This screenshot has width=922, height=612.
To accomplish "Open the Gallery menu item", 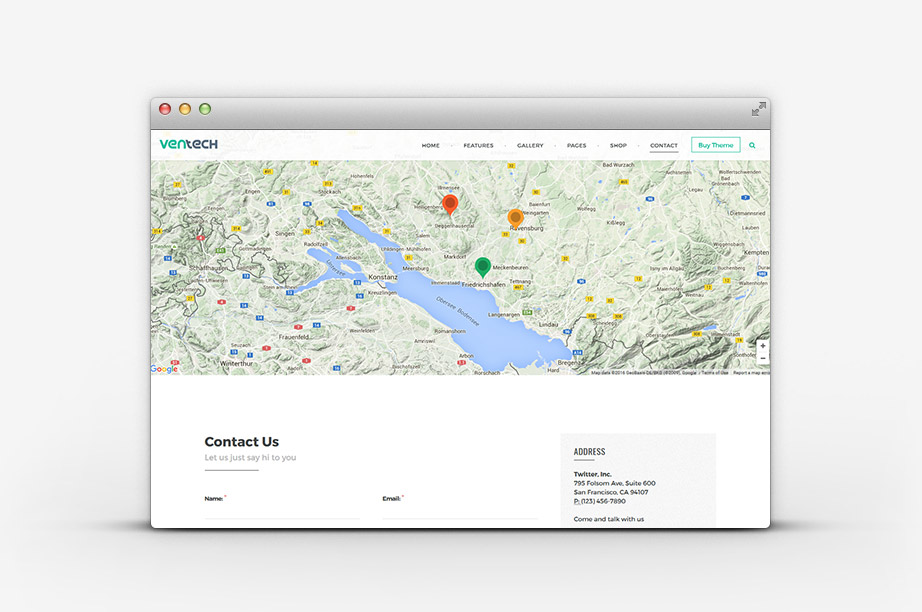I will [530, 145].
